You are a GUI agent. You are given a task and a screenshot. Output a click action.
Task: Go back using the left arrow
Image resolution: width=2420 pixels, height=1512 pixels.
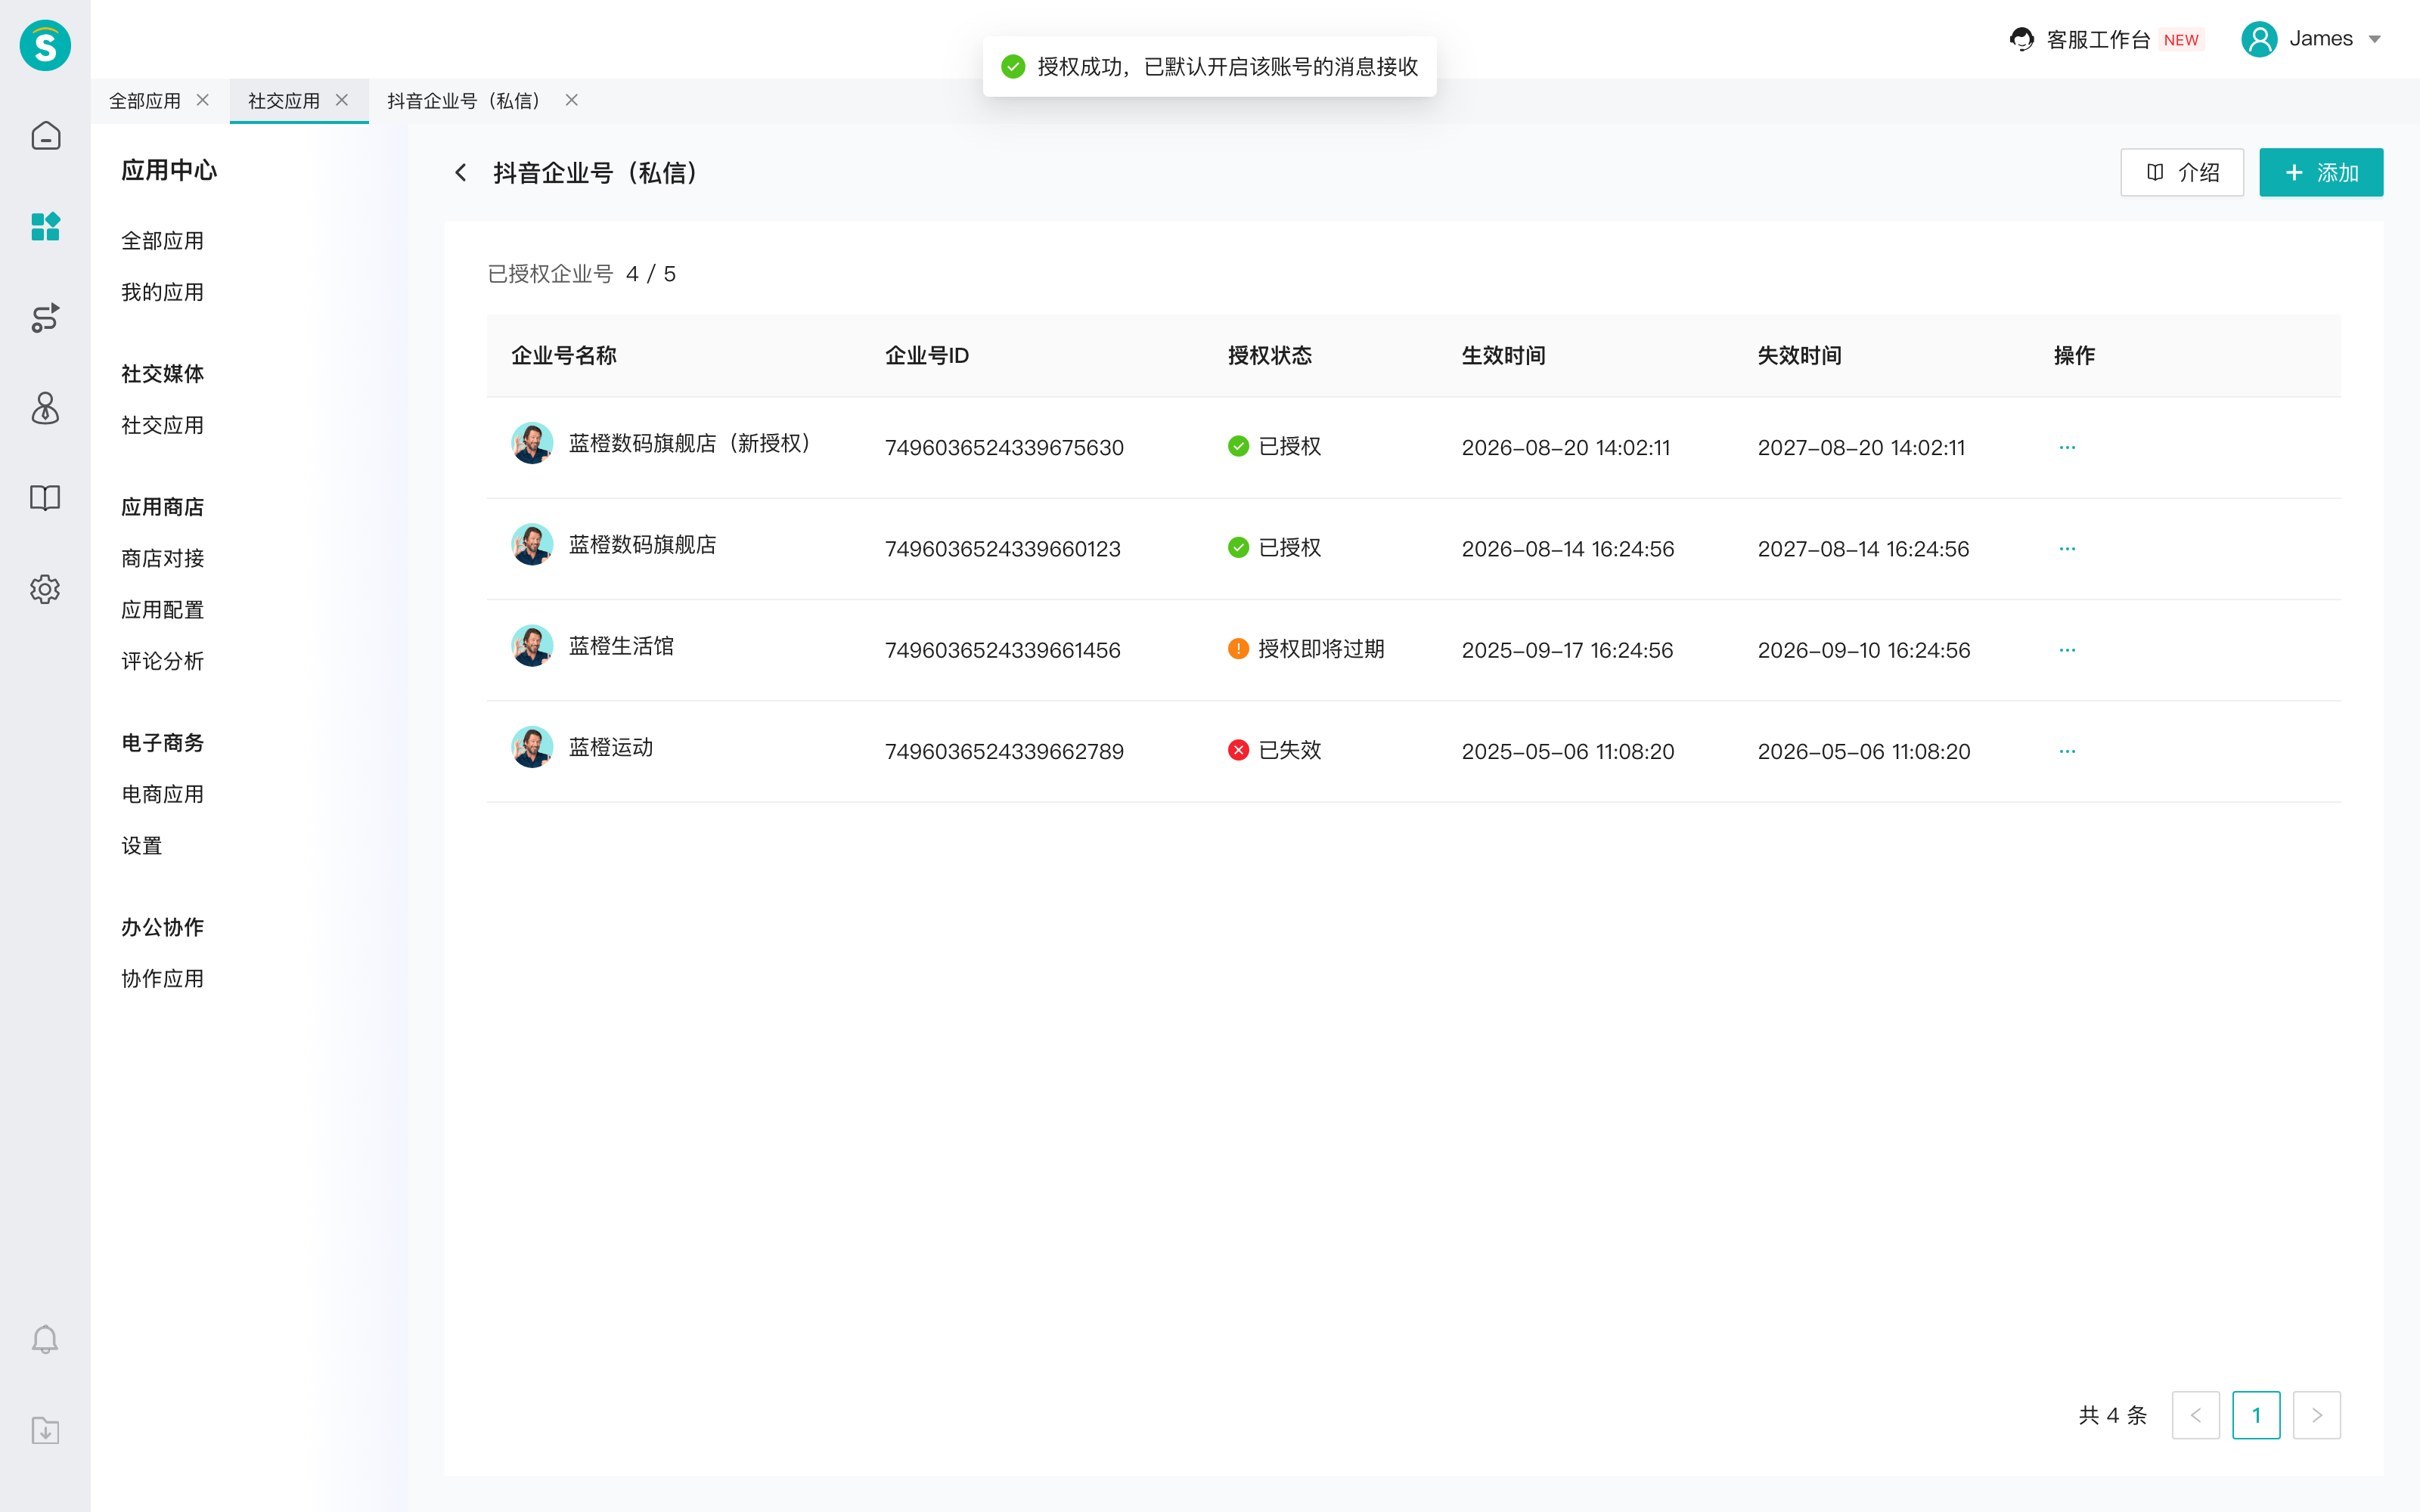pyautogui.click(x=460, y=173)
